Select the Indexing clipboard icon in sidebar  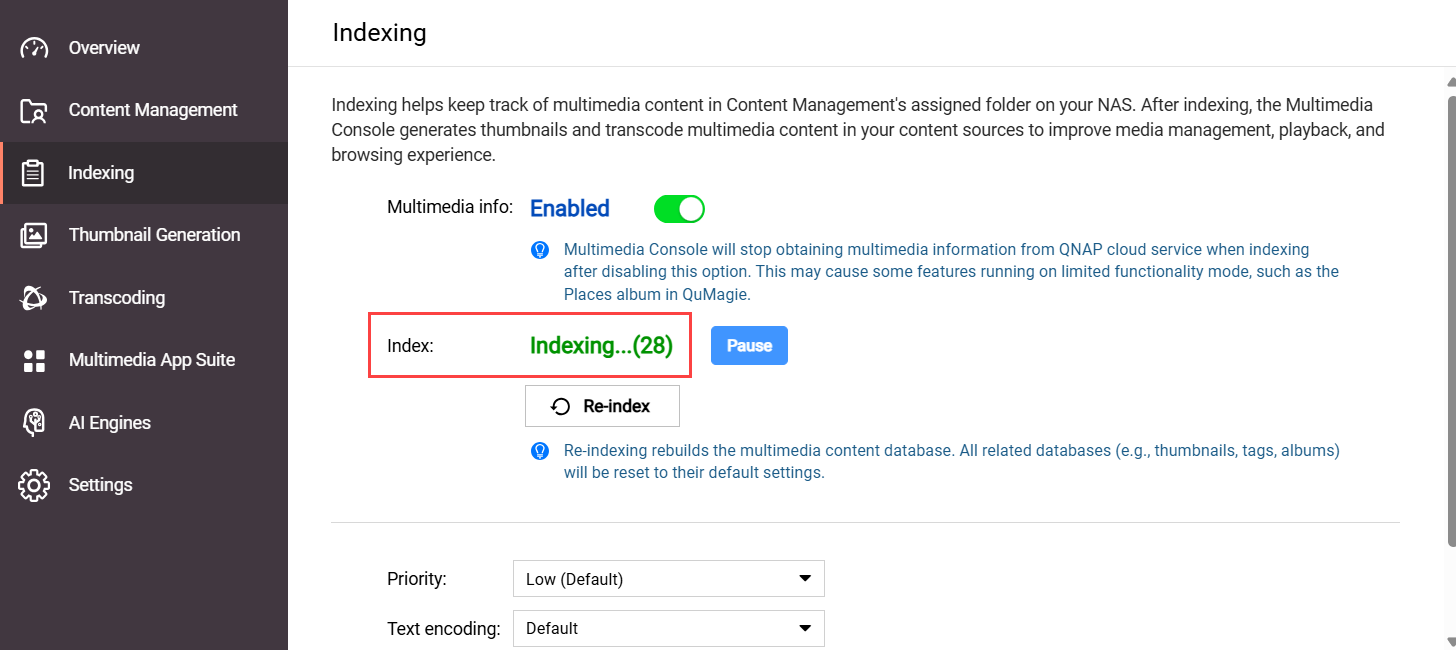pyautogui.click(x=34, y=173)
